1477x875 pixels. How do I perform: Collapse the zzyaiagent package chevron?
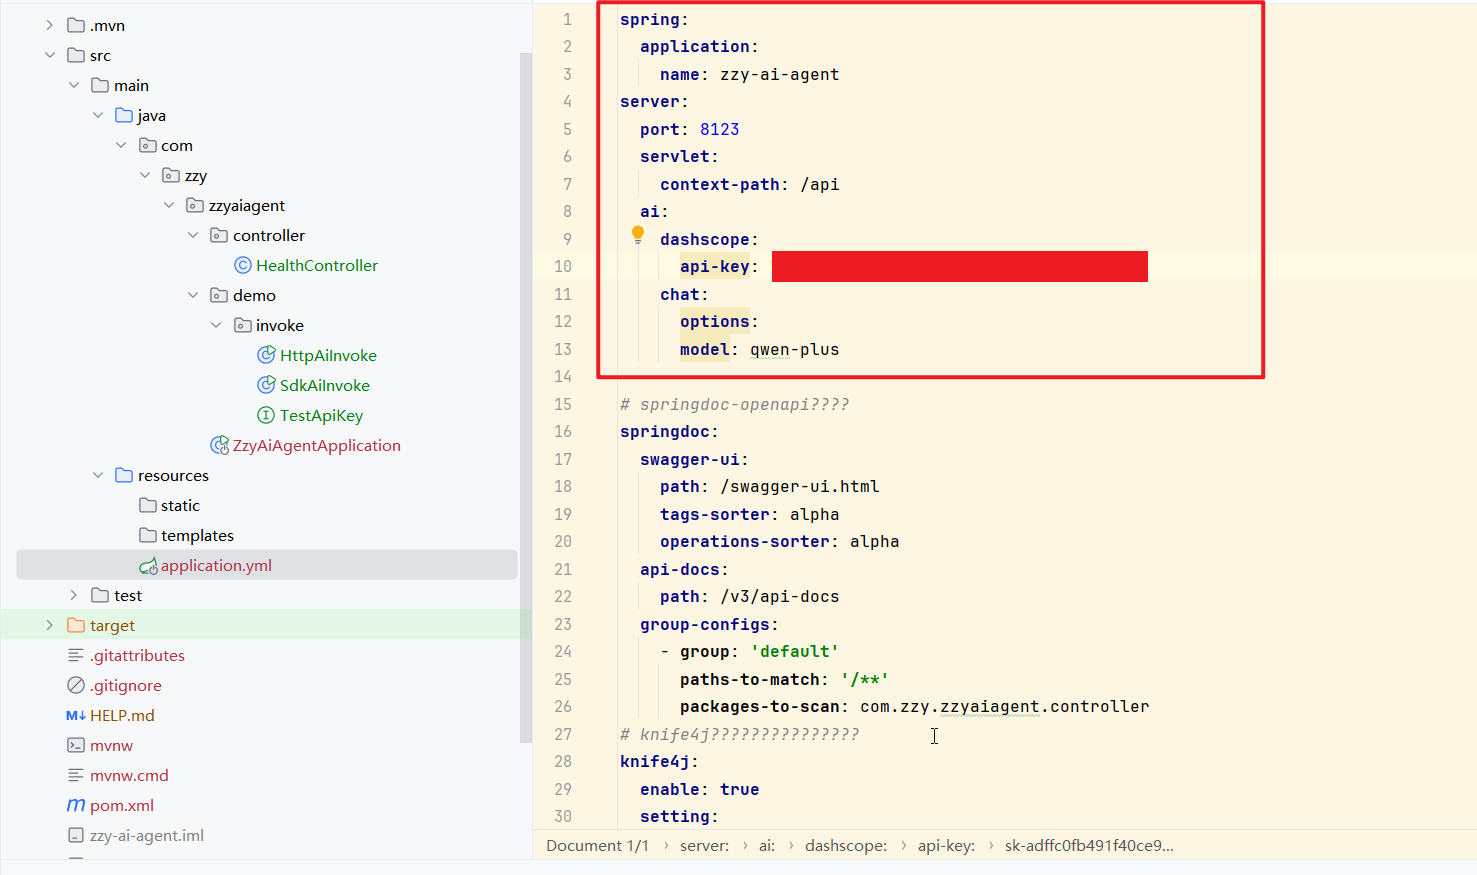point(169,205)
